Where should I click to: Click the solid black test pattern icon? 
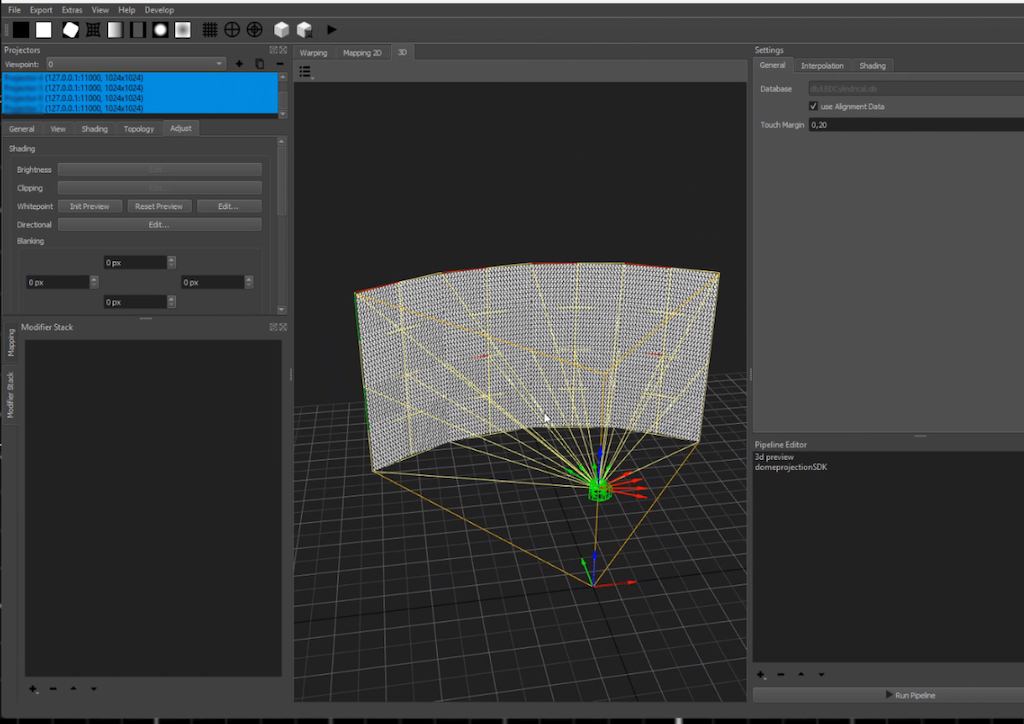click(21, 30)
